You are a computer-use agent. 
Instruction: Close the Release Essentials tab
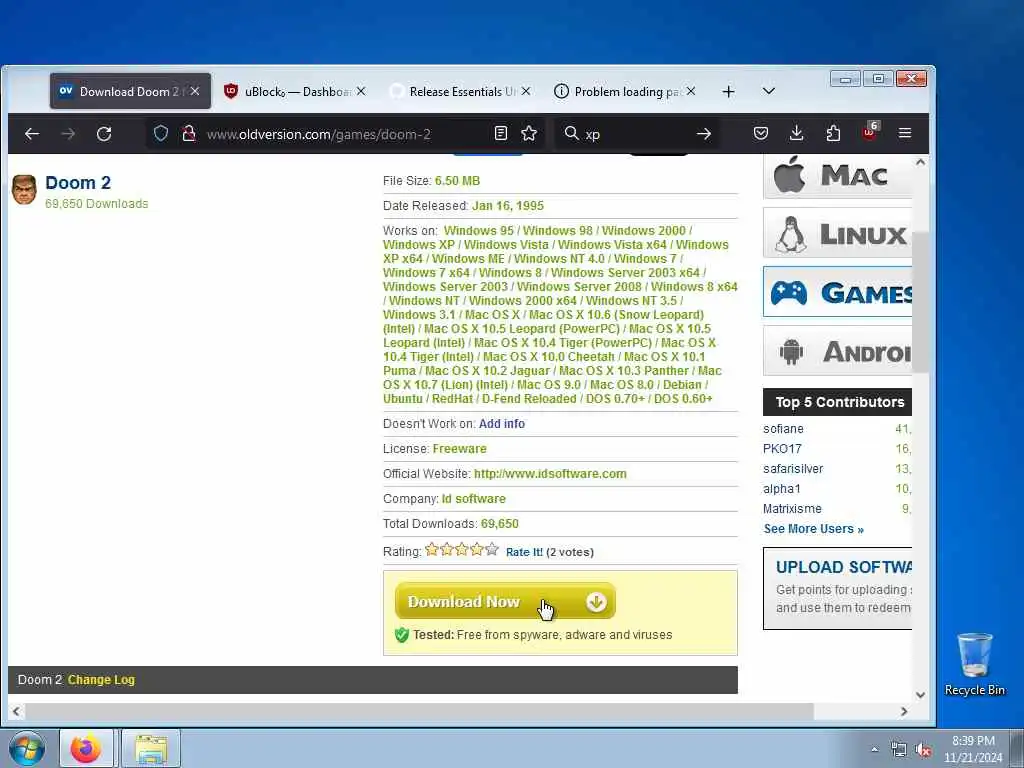tap(526, 91)
